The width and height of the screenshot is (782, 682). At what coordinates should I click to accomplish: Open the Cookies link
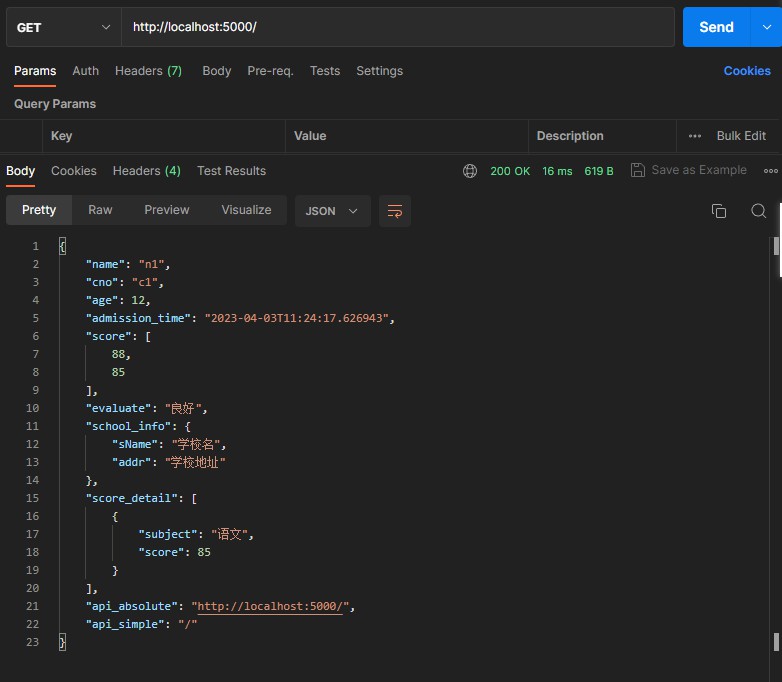747,71
